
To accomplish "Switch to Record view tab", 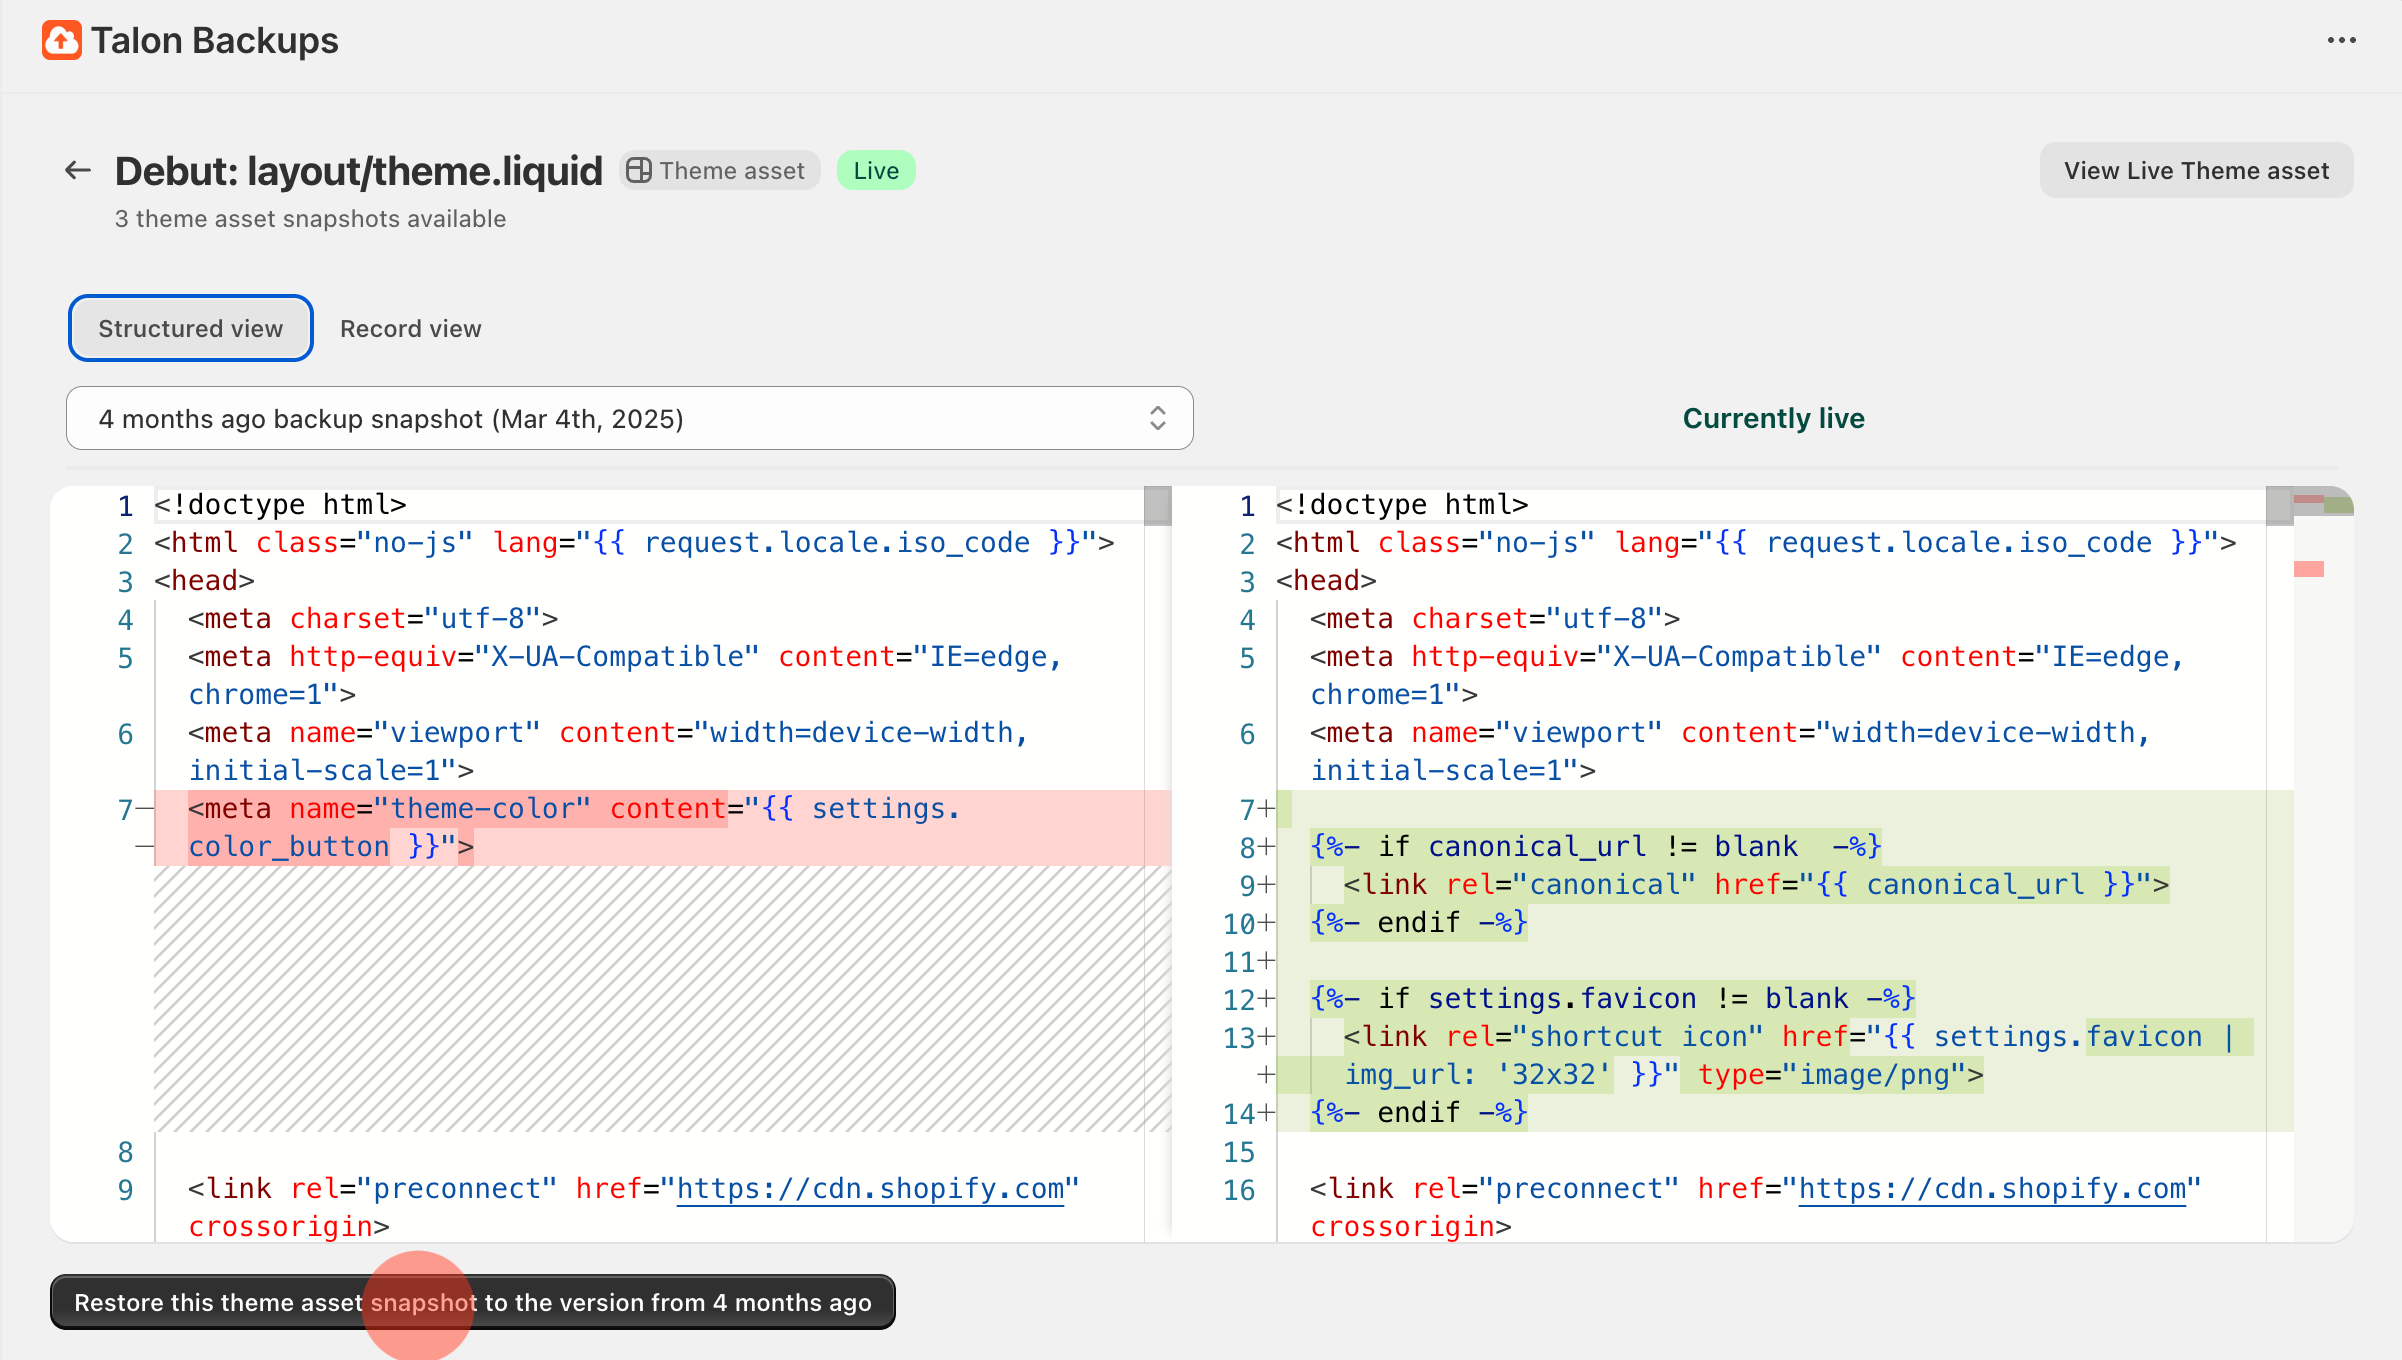I will (x=410, y=328).
